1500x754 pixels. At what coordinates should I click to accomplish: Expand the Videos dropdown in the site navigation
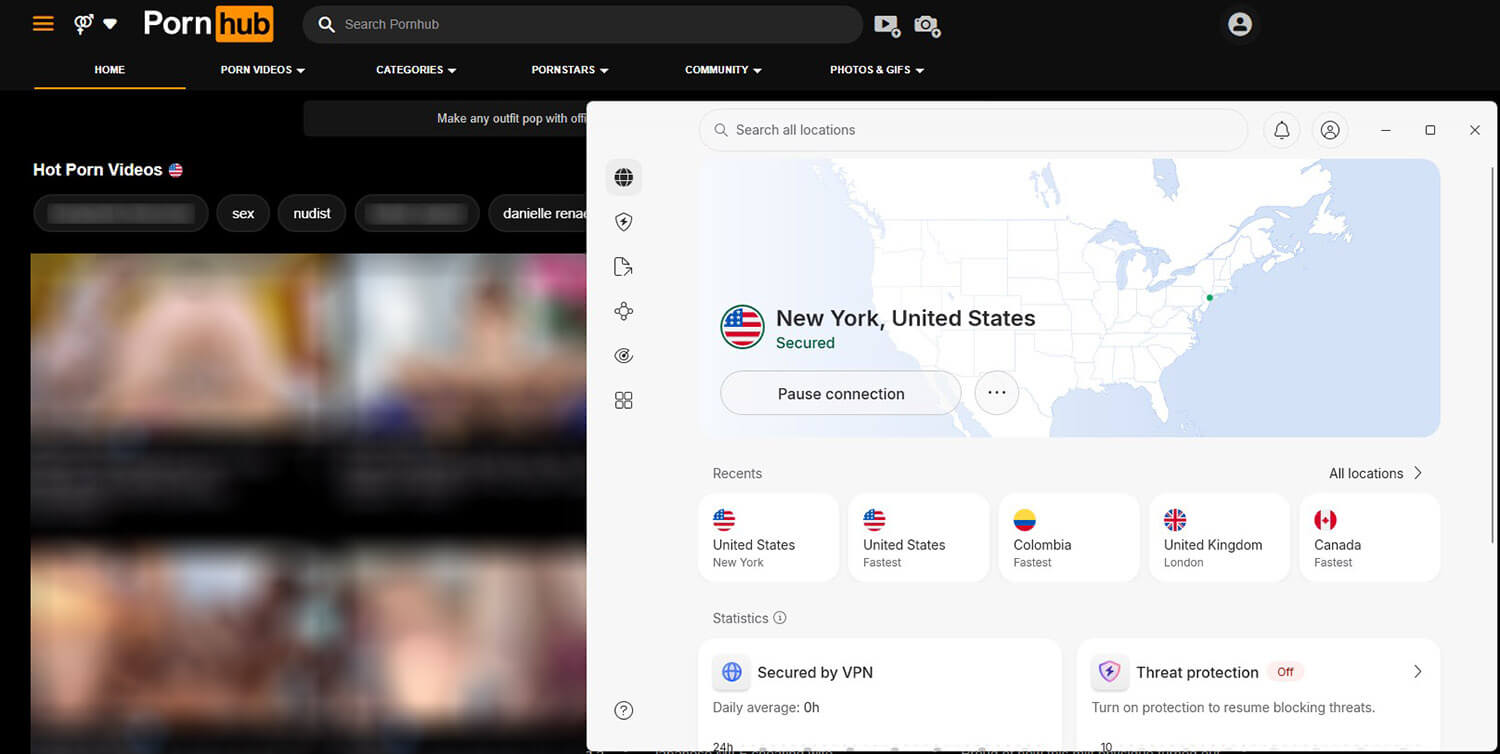(x=263, y=70)
